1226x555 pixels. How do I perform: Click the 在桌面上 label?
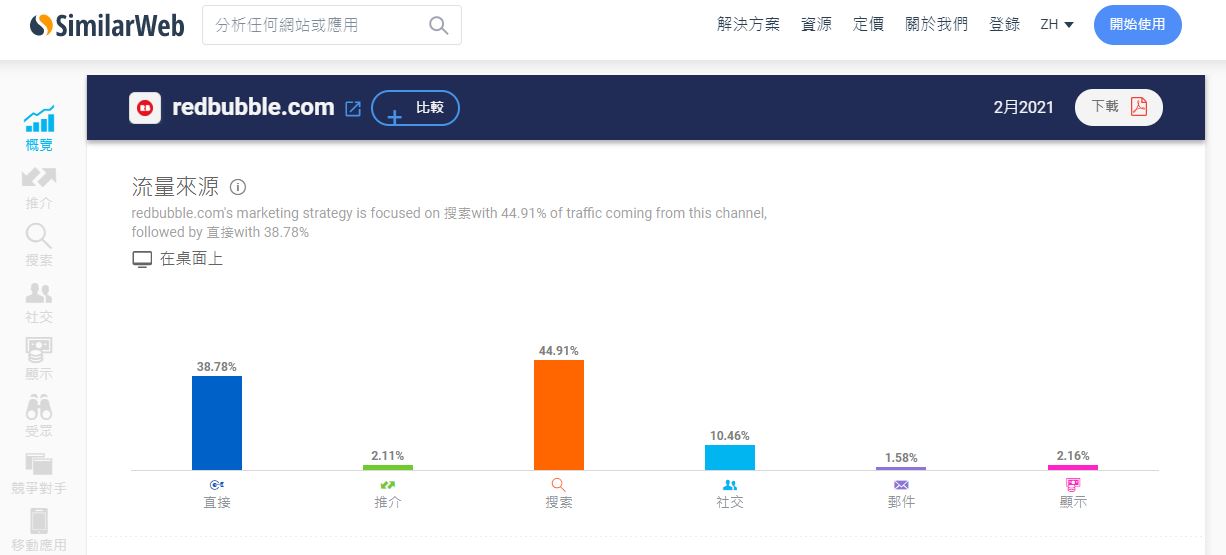pyautogui.click(x=191, y=259)
